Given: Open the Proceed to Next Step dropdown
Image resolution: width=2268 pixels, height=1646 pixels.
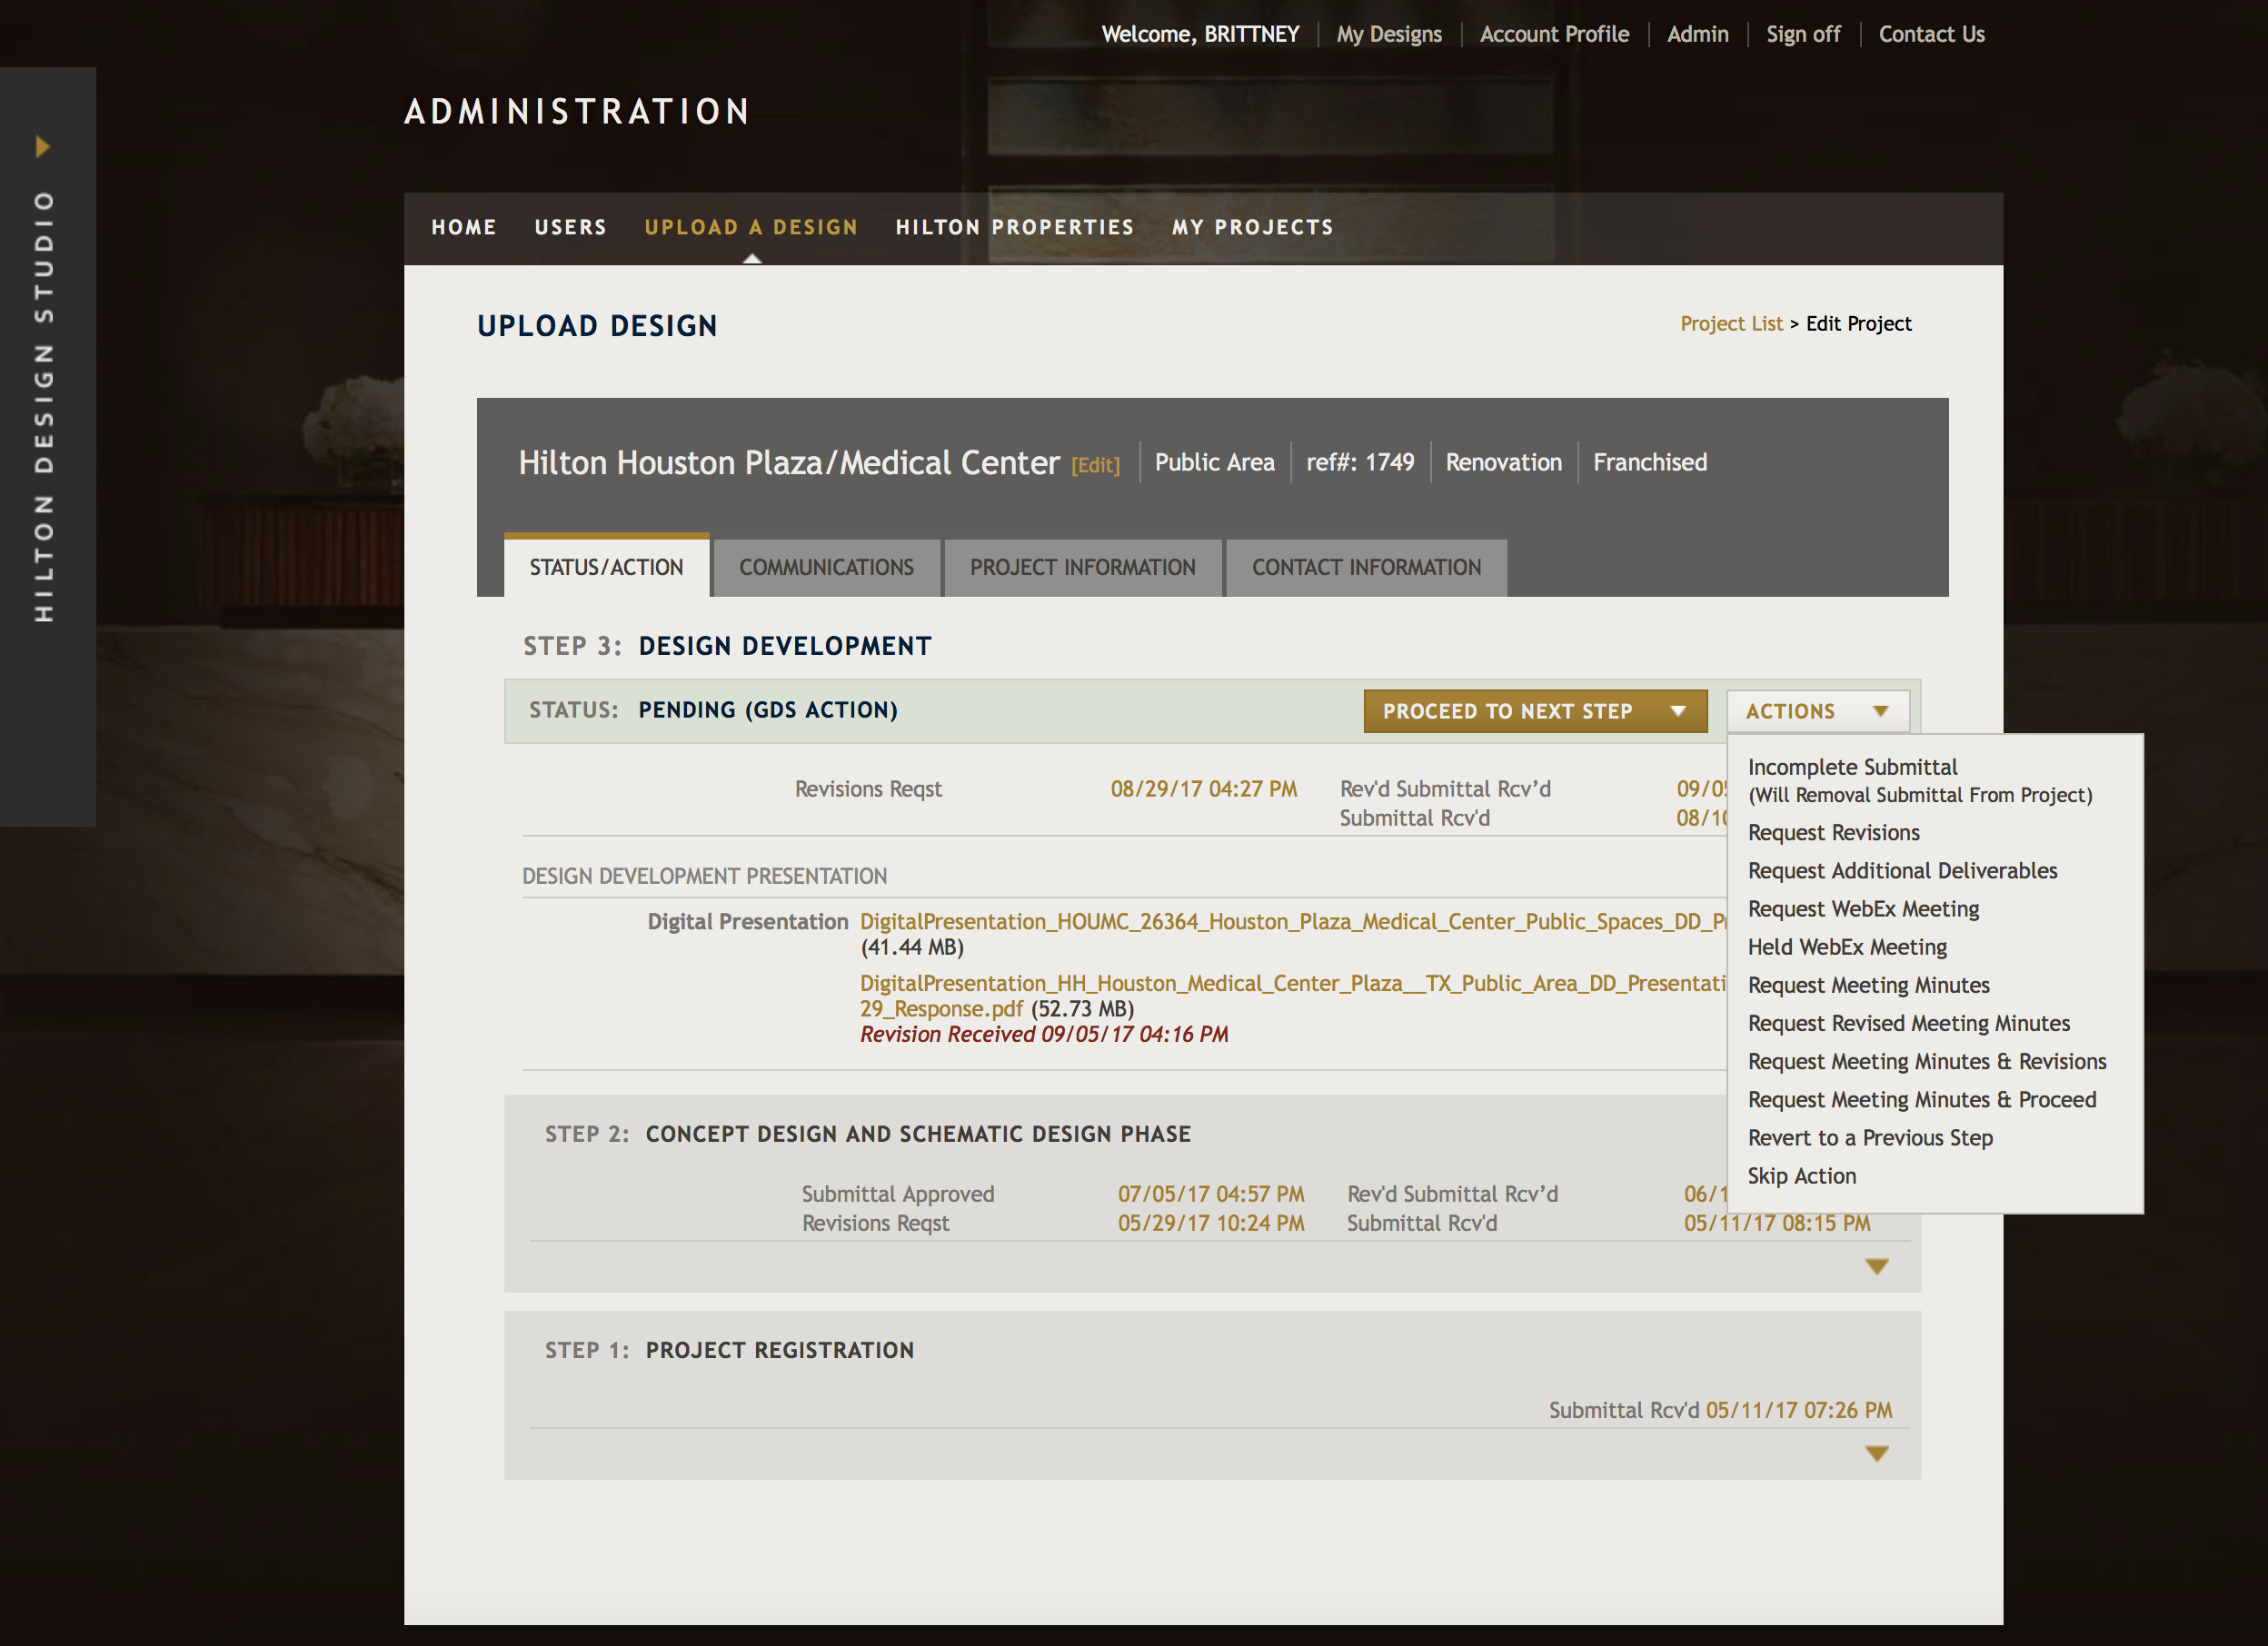Looking at the screenshot, I should (1535, 711).
